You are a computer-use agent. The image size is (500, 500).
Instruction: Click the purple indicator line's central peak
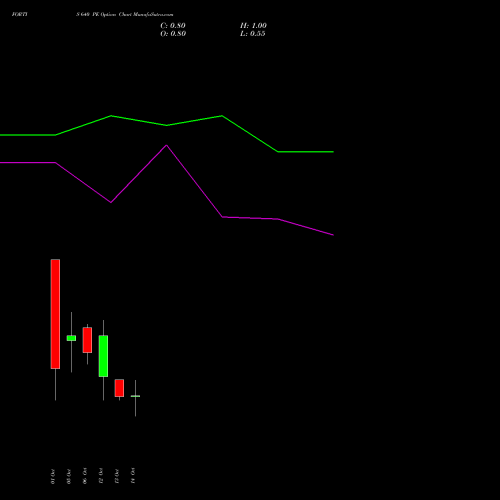(x=167, y=146)
